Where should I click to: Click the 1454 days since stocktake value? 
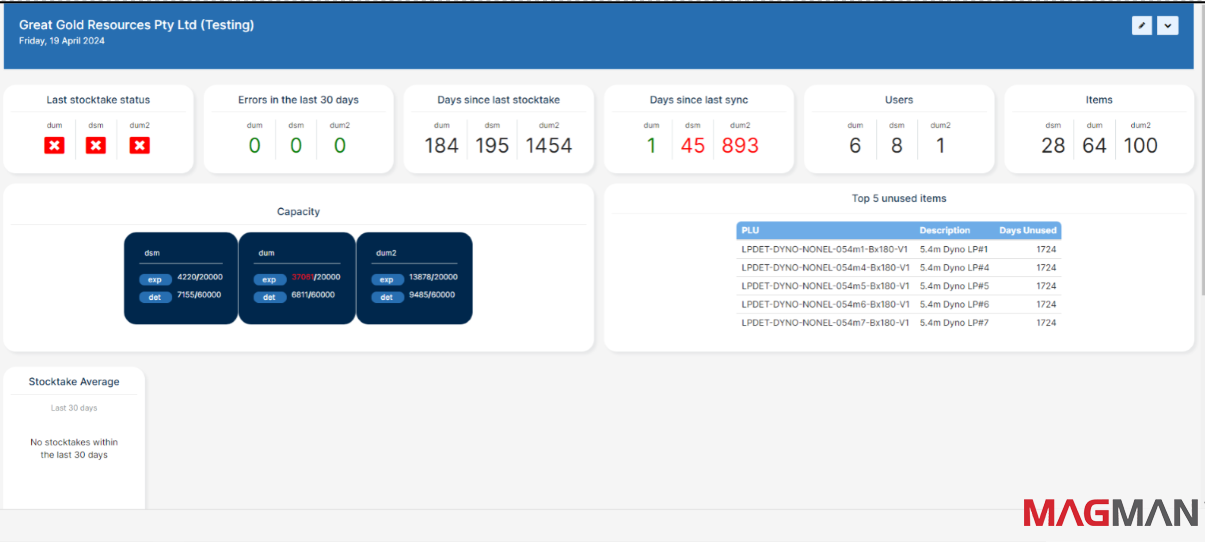[548, 146]
